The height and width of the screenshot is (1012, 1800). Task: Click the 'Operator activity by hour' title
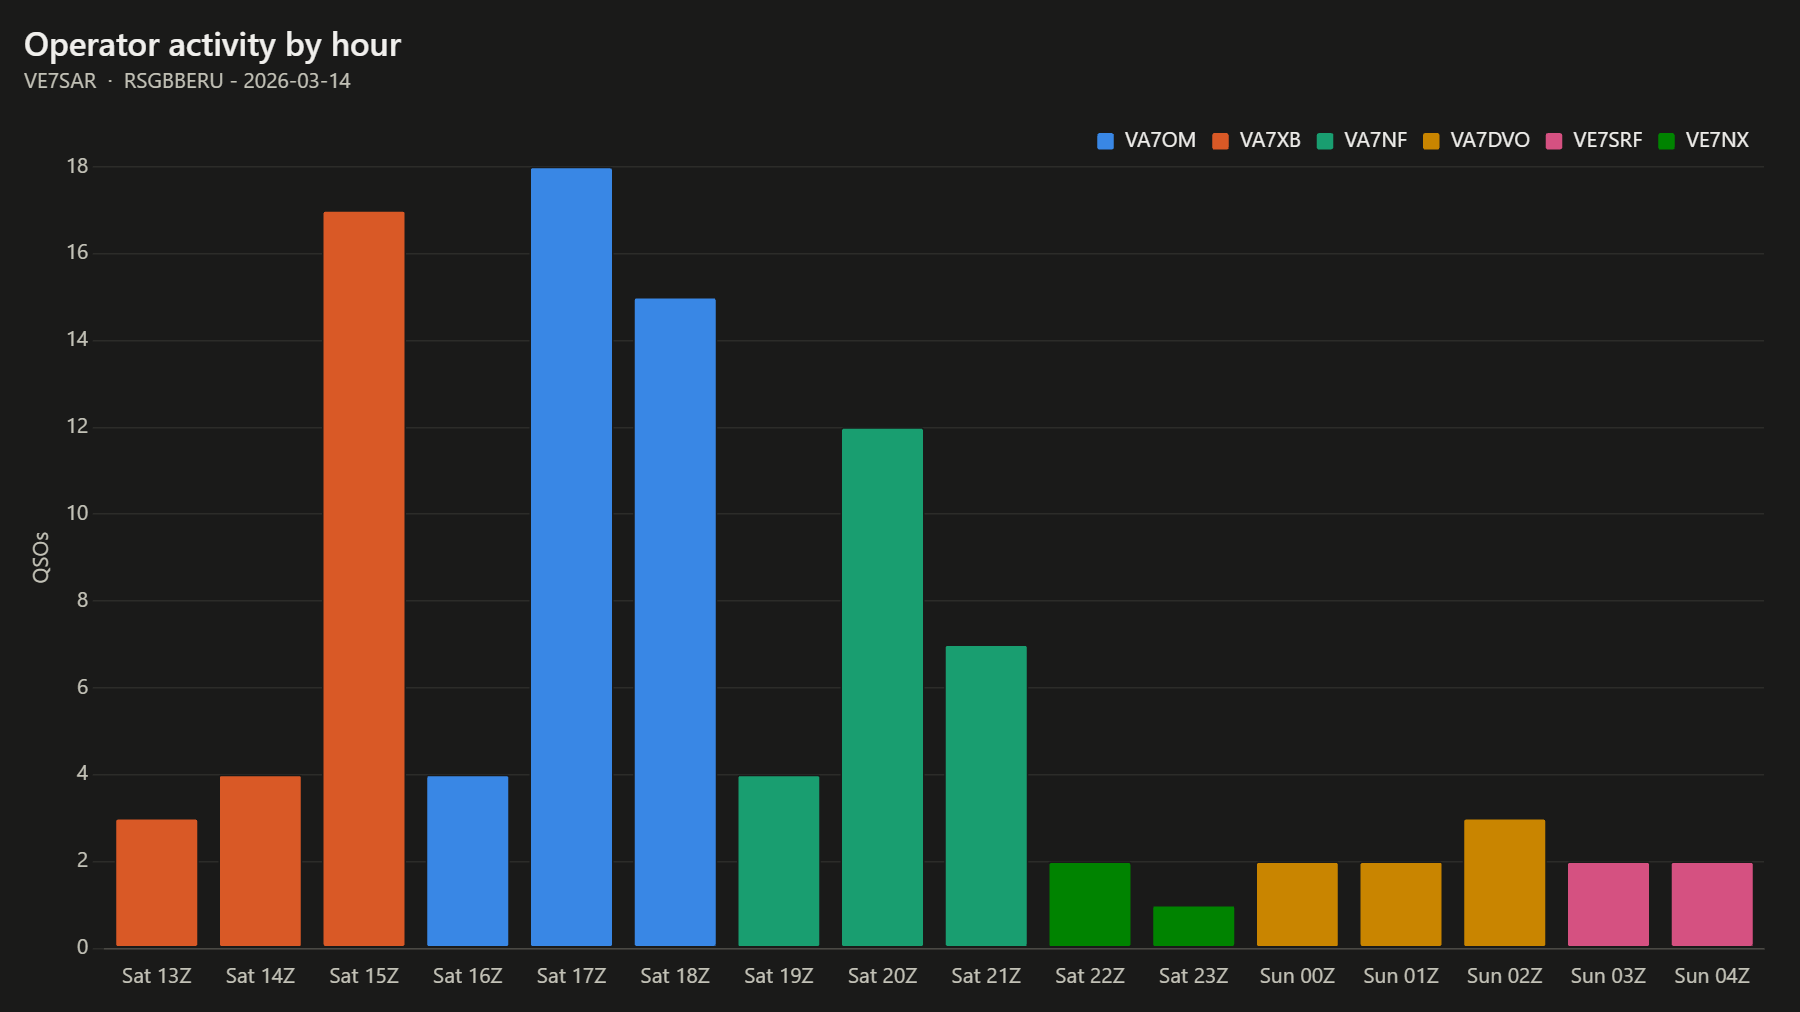[x=213, y=45]
